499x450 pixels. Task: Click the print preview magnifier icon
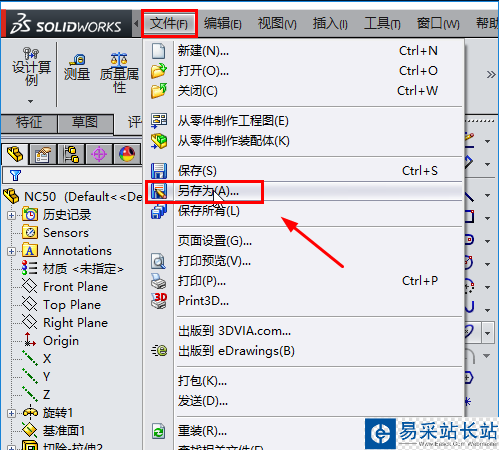[x=159, y=261]
